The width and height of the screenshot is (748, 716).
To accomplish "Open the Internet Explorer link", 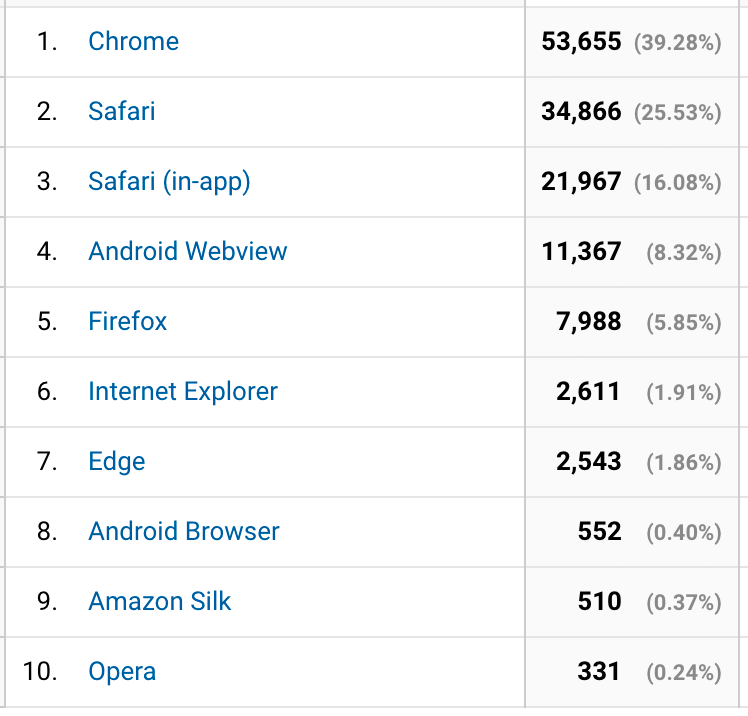I will 183,392.
